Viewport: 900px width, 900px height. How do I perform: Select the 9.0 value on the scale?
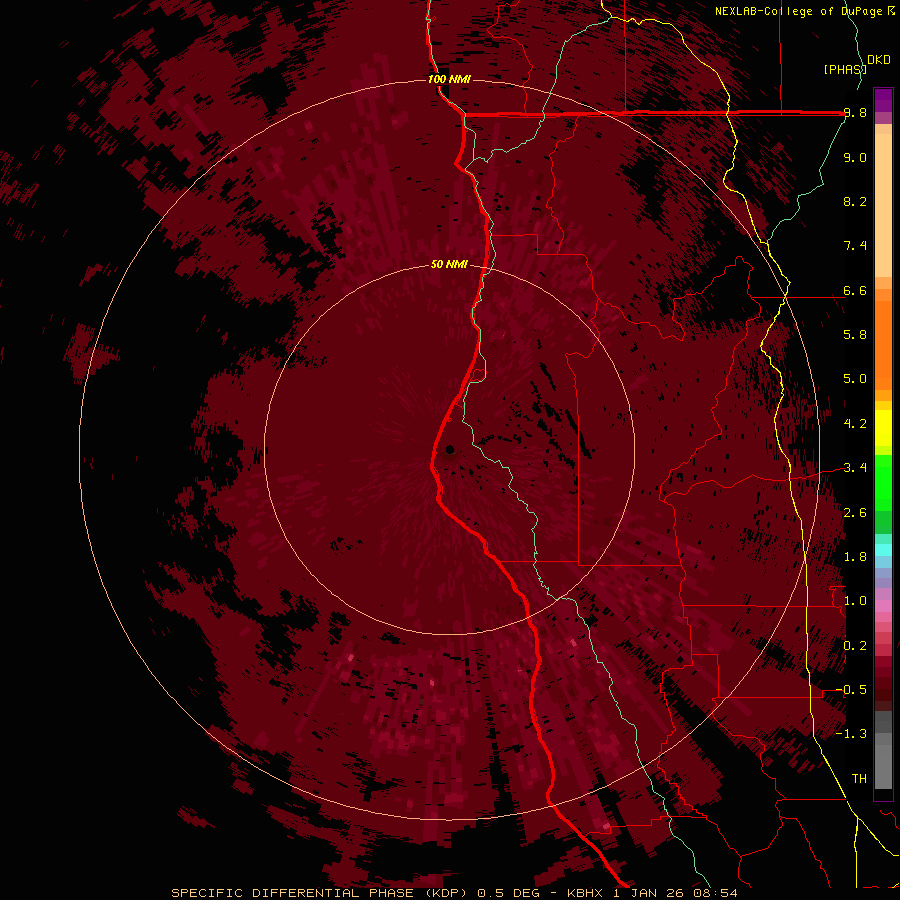[x=855, y=157]
